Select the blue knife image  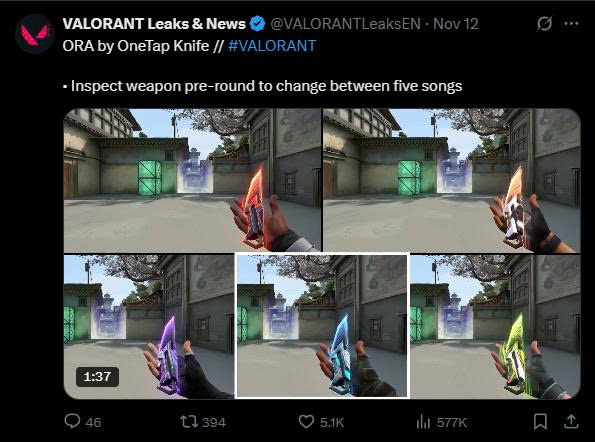pyautogui.click(x=322, y=326)
